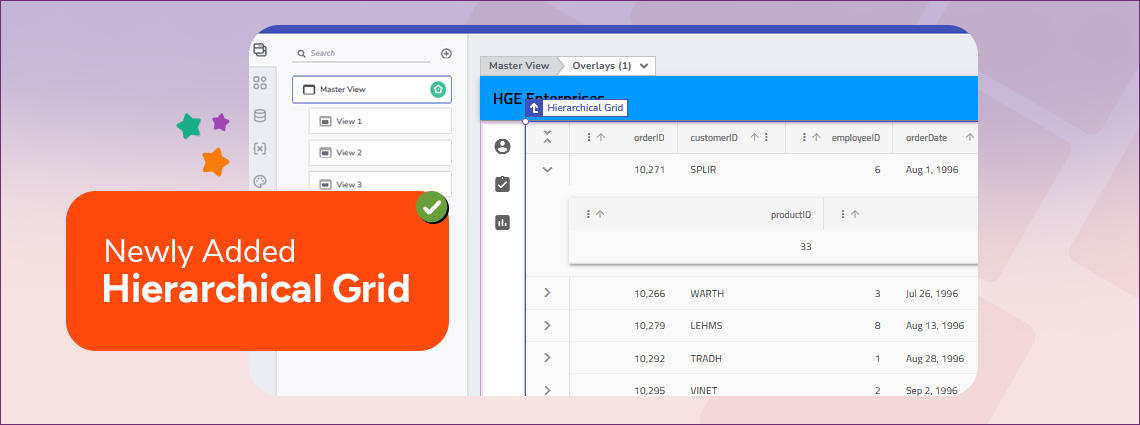Expand the 10,292 TRADH row
Screen dimensions: 1140x425
(547, 357)
